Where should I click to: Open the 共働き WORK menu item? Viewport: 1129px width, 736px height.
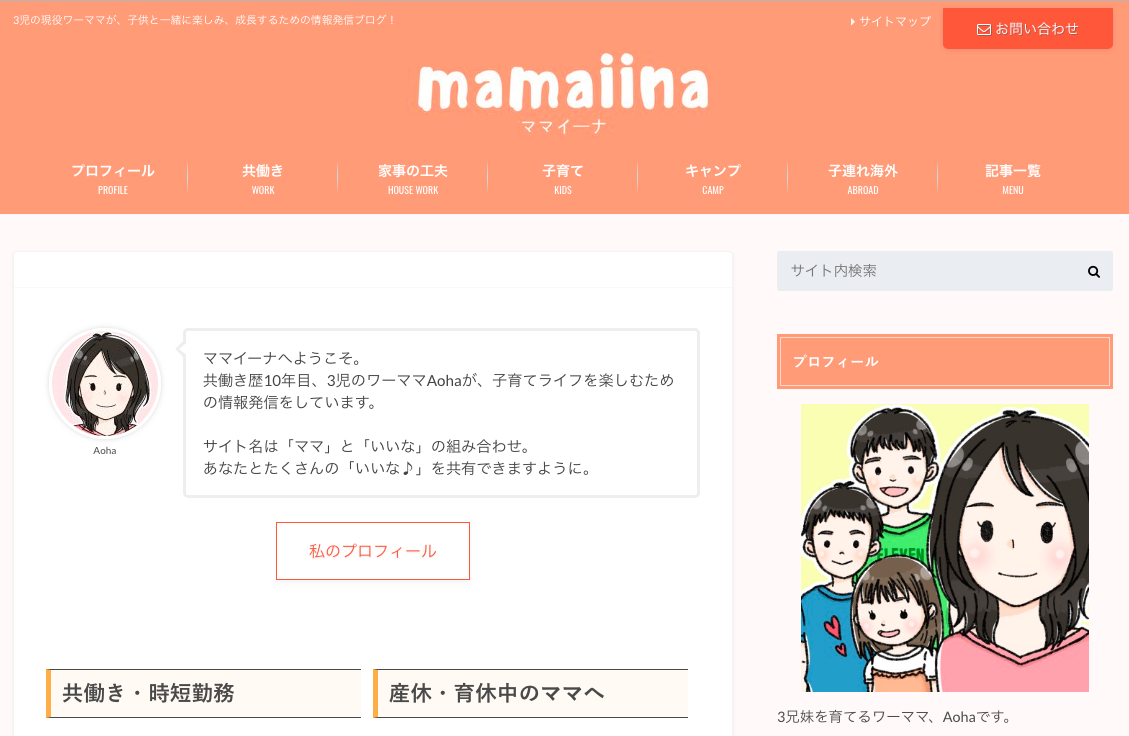tap(263, 179)
